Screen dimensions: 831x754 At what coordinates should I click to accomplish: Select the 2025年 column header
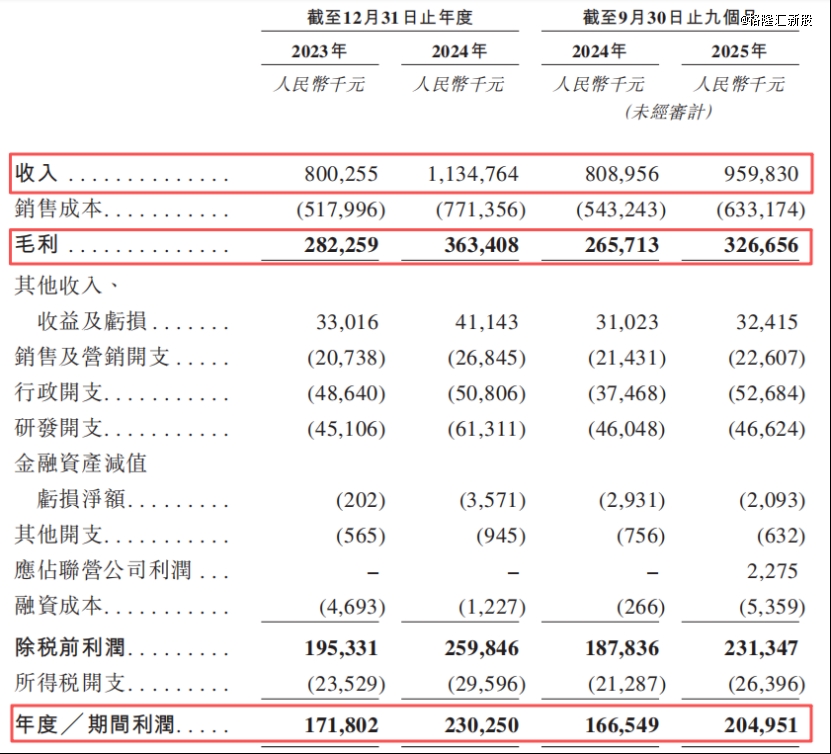738,51
